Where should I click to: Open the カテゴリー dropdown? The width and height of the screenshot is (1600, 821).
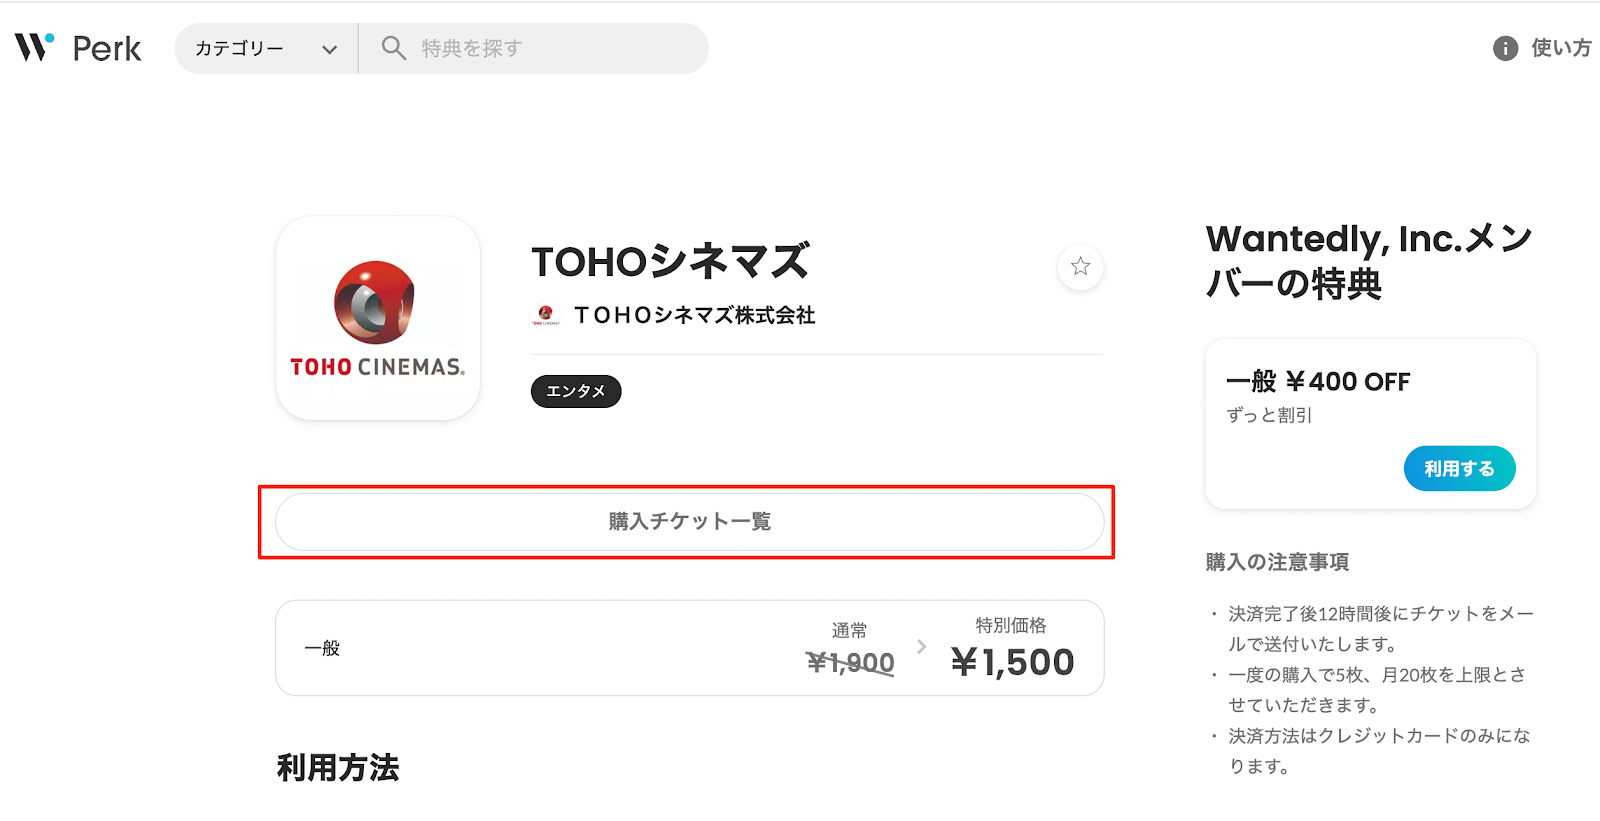(x=240, y=48)
